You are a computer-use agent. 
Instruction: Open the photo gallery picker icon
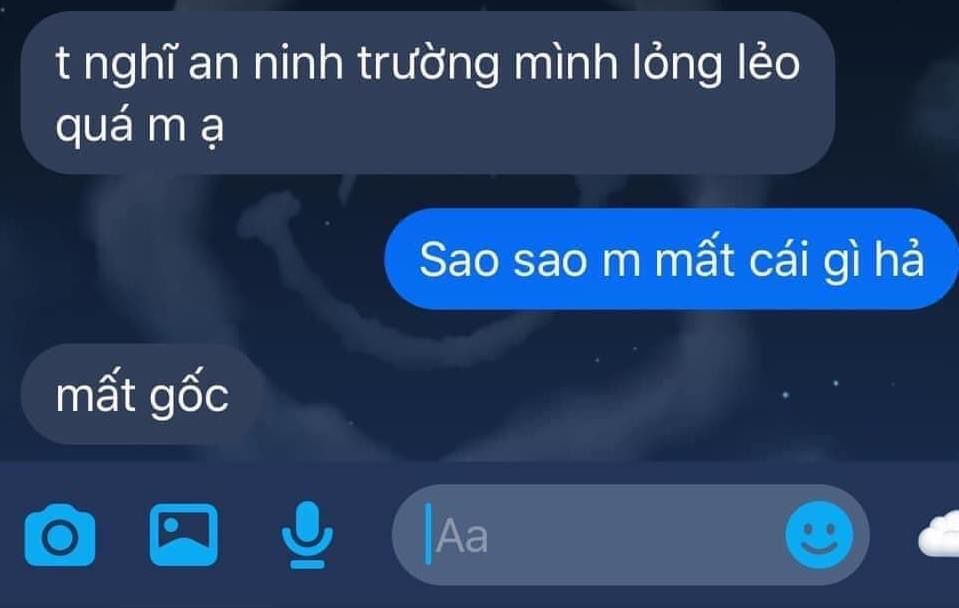click(183, 534)
